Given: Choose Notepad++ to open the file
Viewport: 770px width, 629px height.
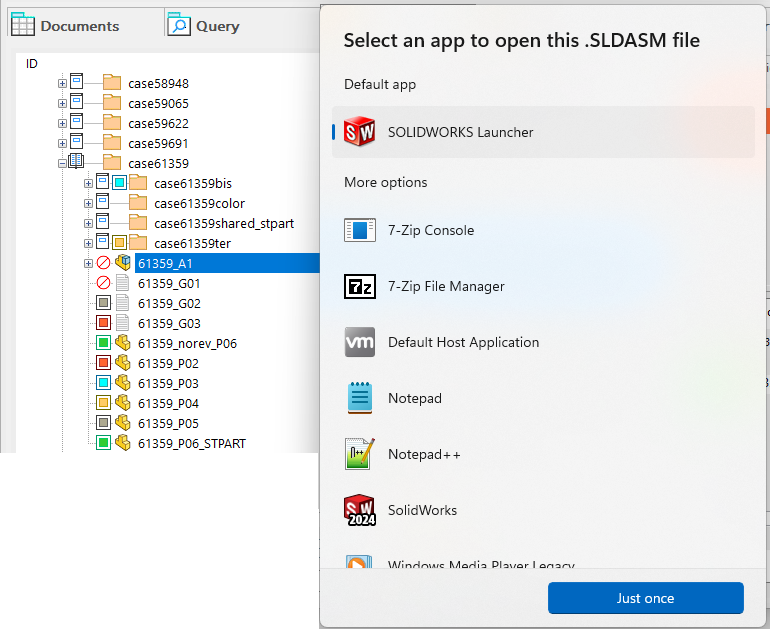Looking at the screenshot, I should click(543, 454).
